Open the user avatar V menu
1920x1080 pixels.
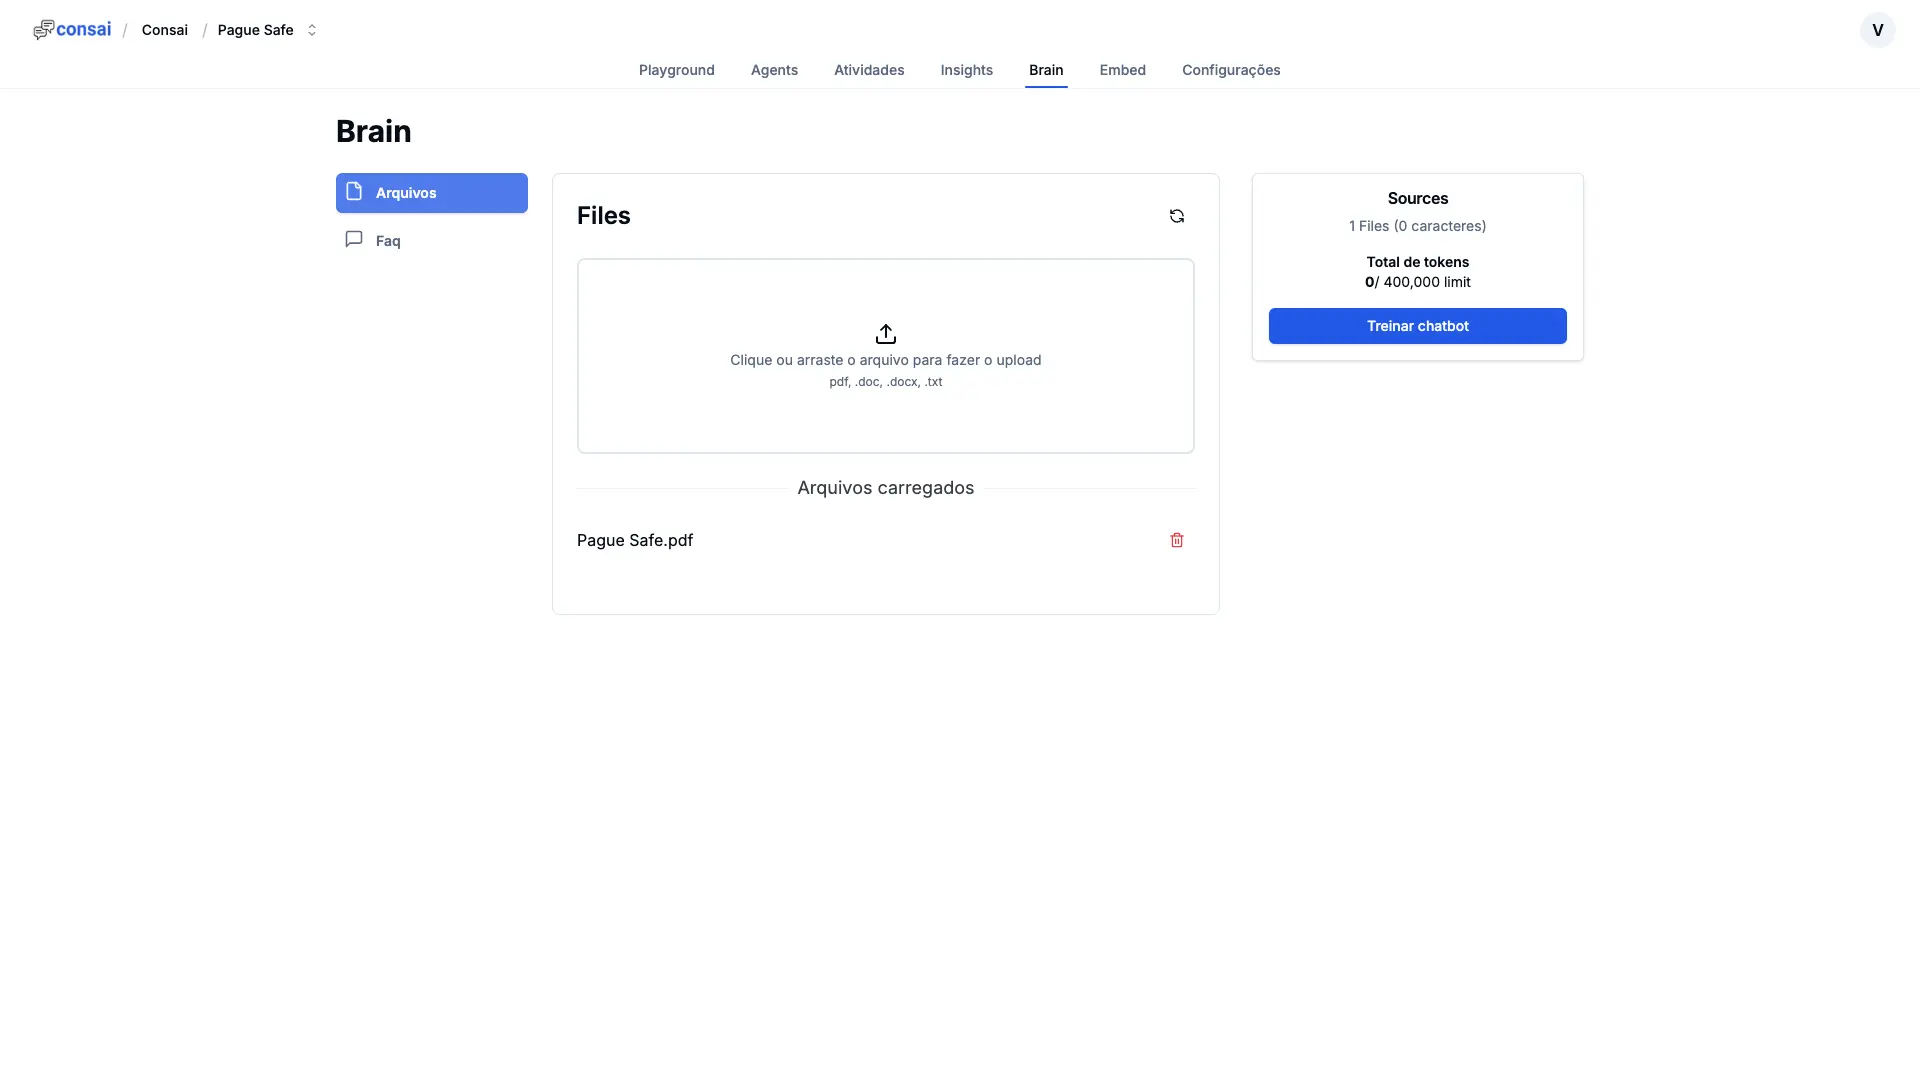[x=1877, y=30]
